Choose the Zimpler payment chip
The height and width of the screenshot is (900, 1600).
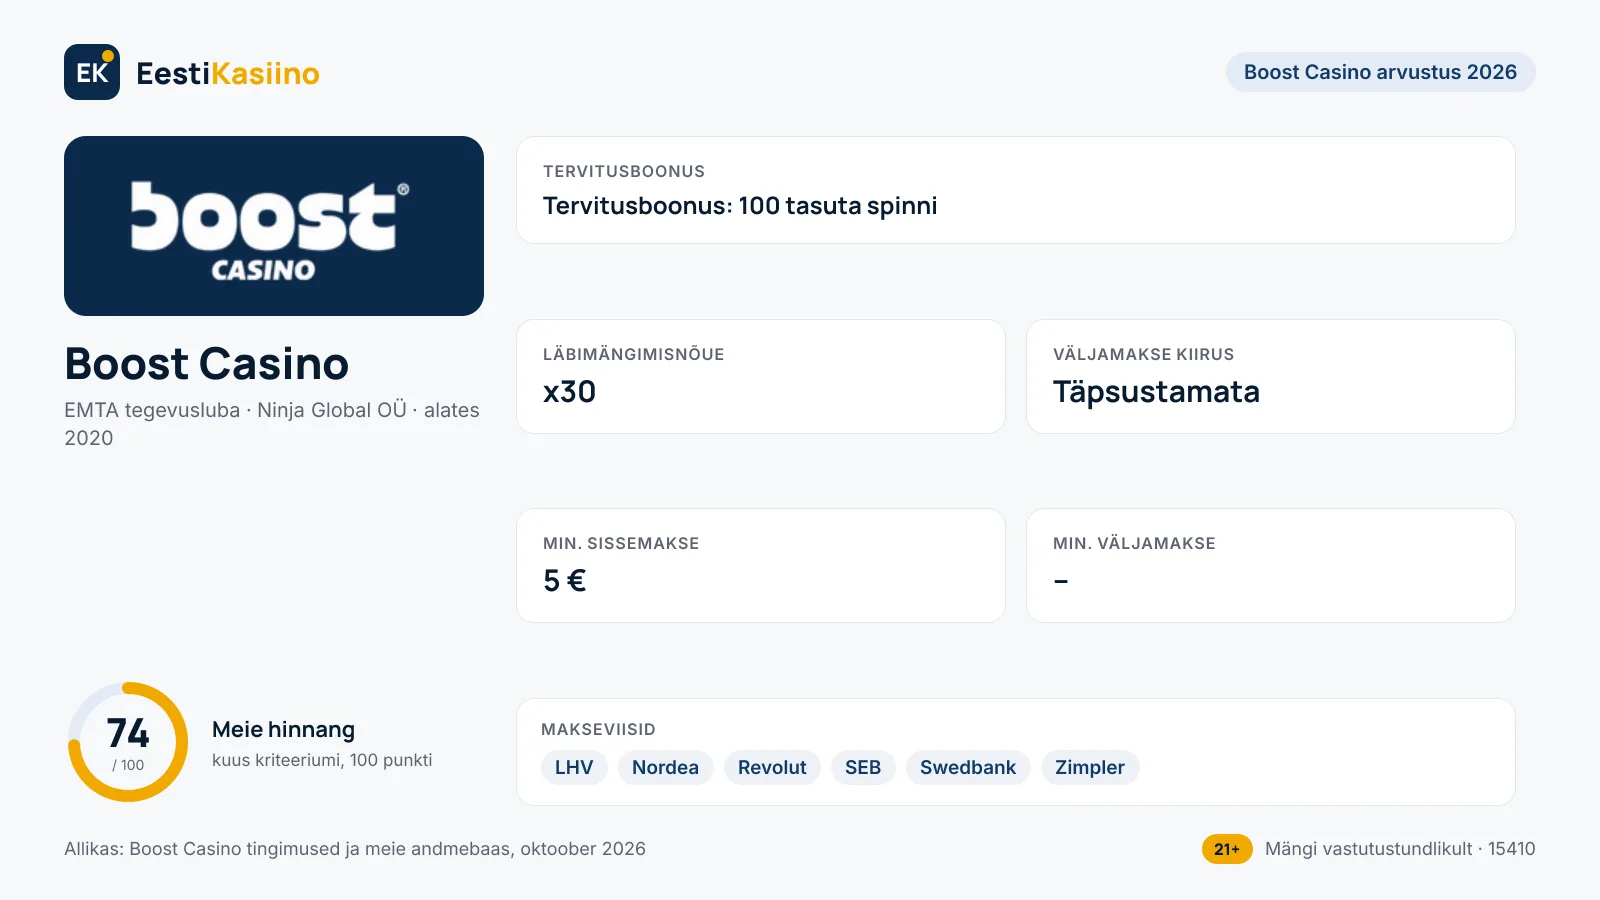point(1090,767)
